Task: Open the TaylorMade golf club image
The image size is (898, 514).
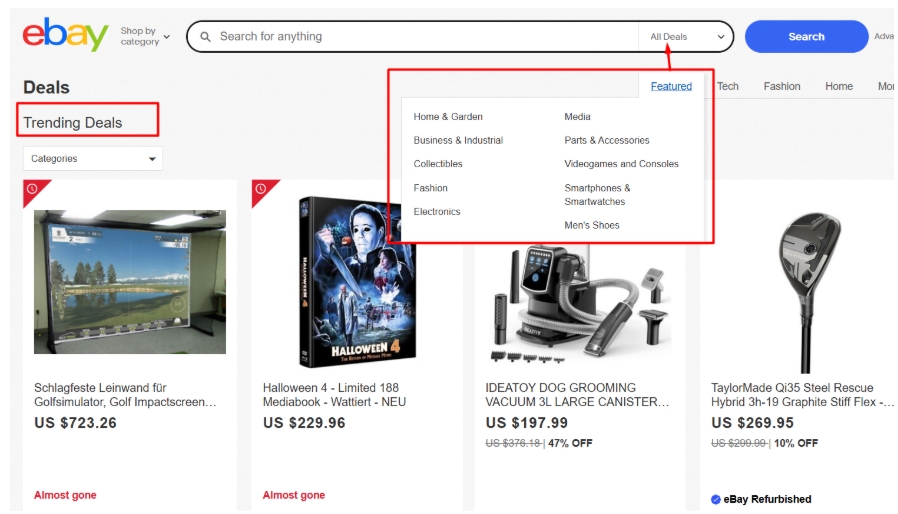Action: click(806, 293)
